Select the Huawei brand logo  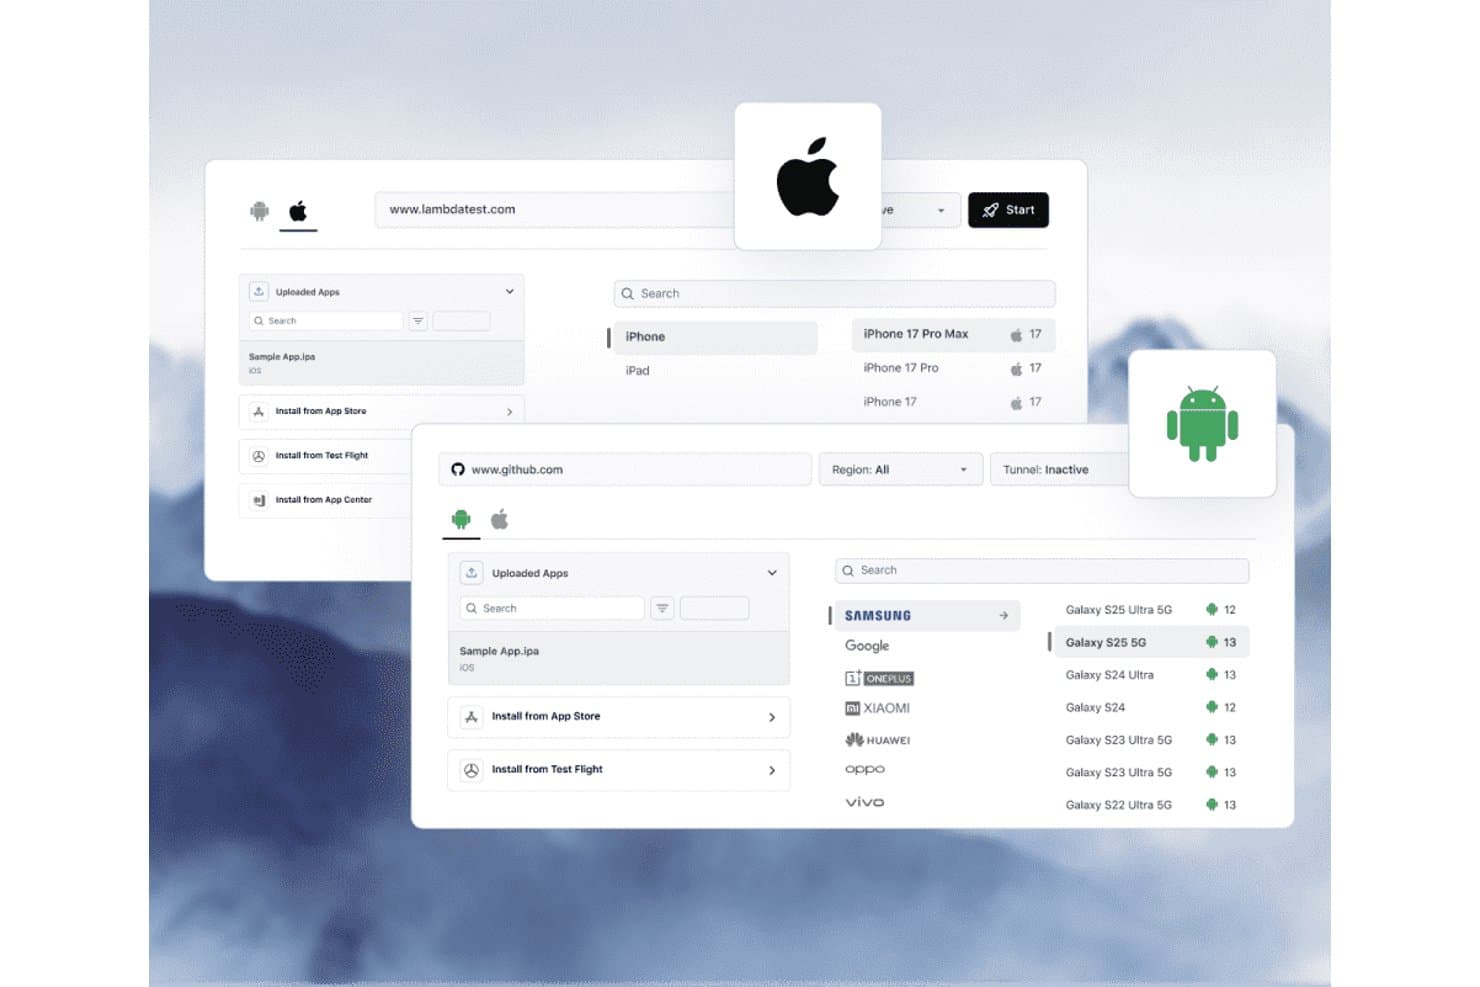[877, 740]
